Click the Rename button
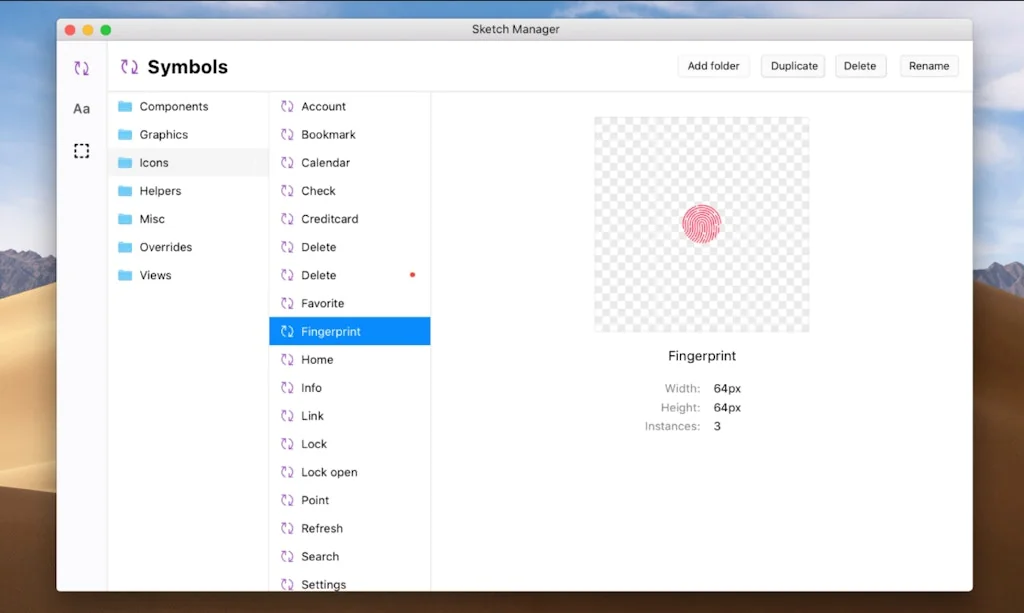Viewport: 1024px width, 613px height. (x=928, y=65)
